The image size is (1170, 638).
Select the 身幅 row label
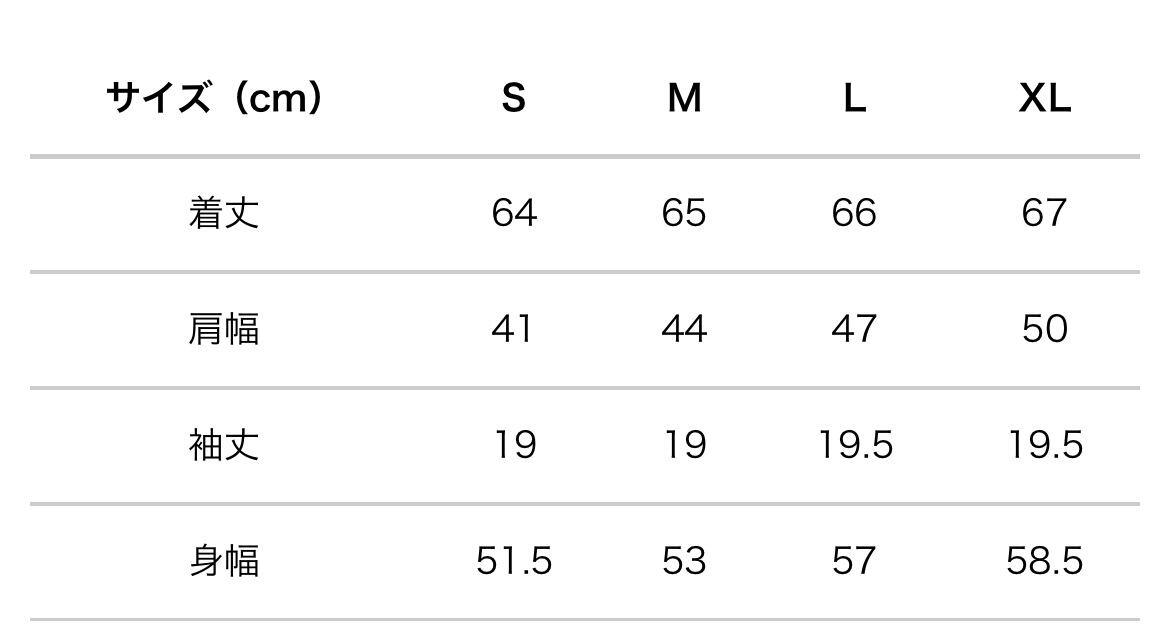point(224,561)
